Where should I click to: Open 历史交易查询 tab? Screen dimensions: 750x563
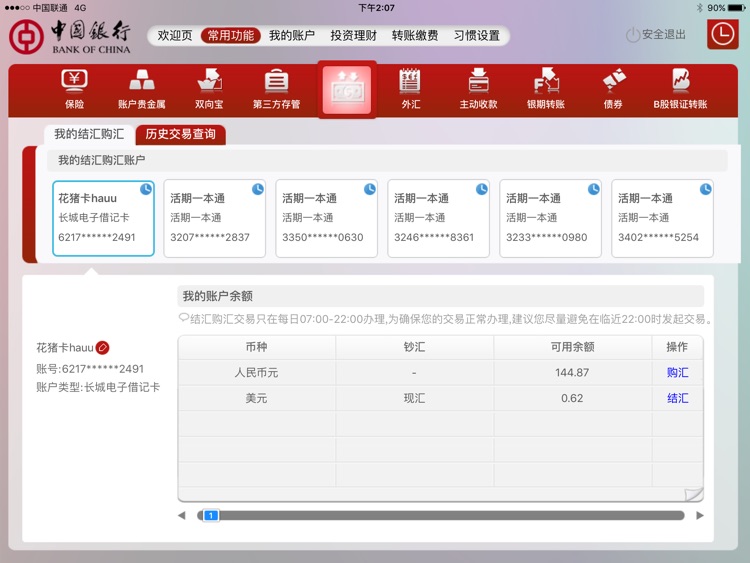coord(180,134)
